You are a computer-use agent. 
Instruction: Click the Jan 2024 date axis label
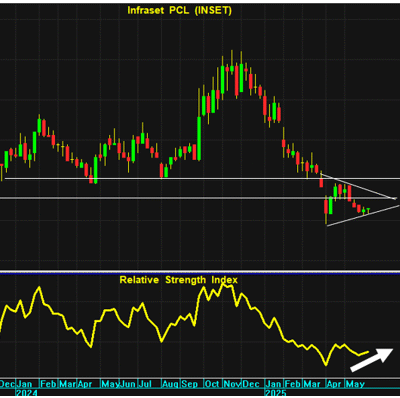[x=25, y=384]
